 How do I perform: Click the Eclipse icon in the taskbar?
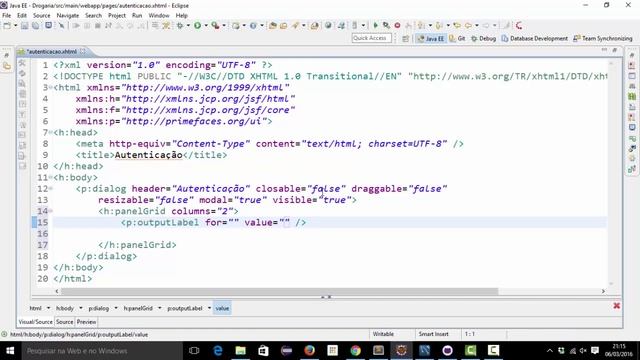[401, 351]
